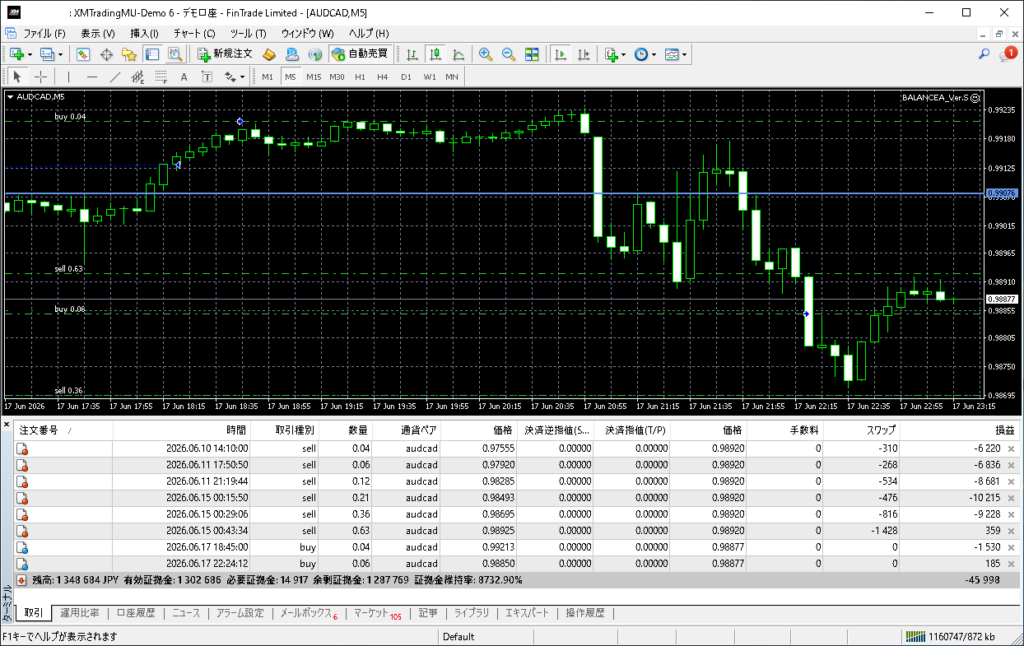
Task: Open MetaEditor yellow book icon
Action: pyautogui.click(x=269, y=54)
